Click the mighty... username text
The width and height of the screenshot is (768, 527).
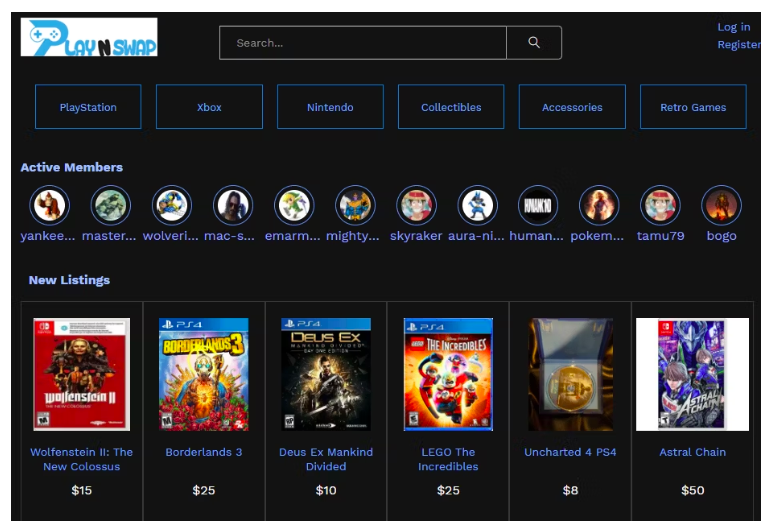pos(353,236)
